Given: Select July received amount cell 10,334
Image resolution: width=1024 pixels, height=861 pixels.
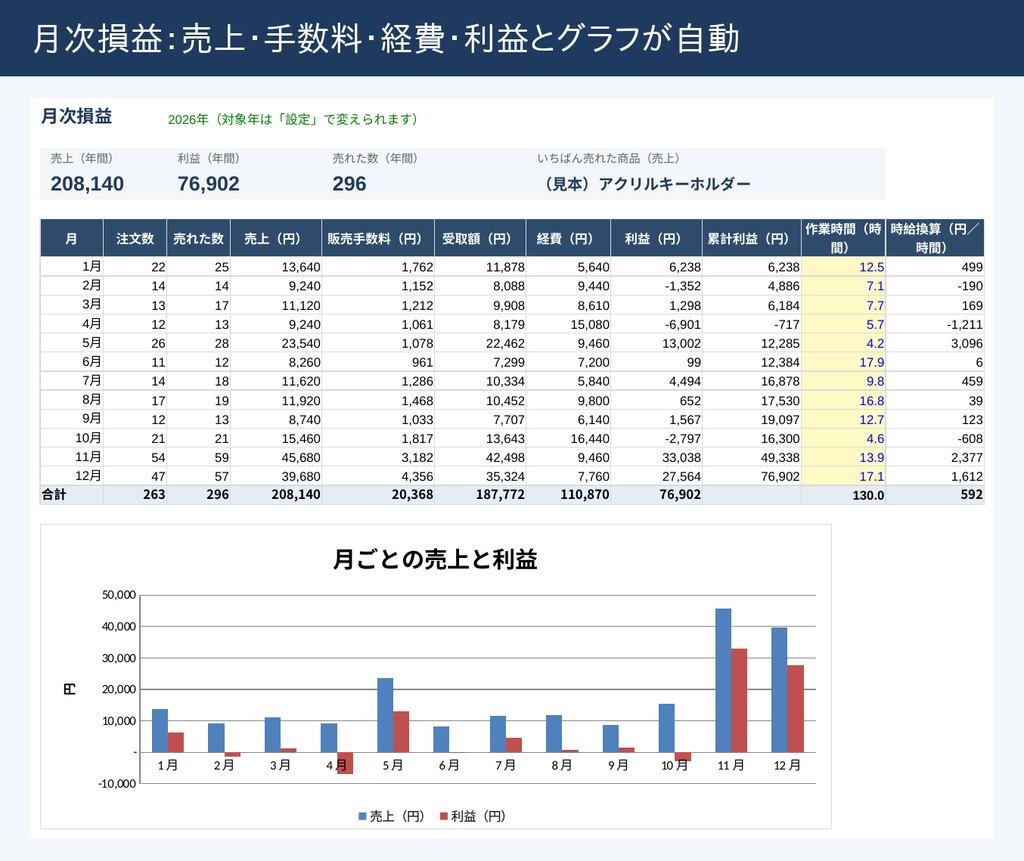Looking at the screenshot, I should tap(480, 381).
